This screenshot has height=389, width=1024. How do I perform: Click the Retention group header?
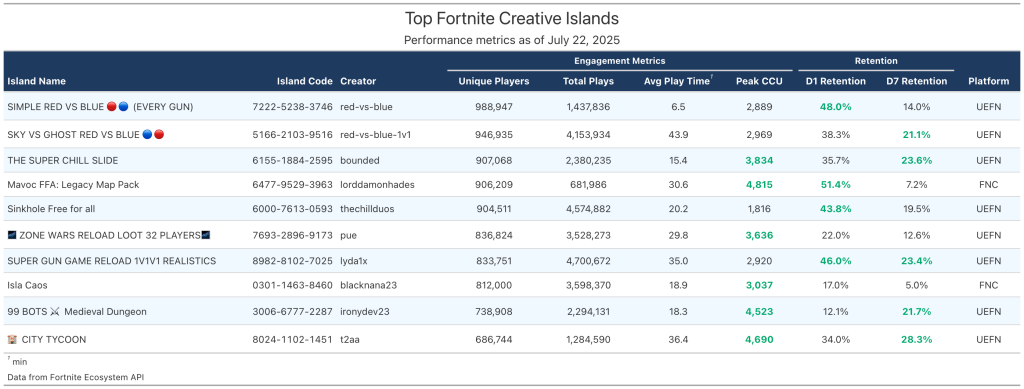(x=876, y=61)
